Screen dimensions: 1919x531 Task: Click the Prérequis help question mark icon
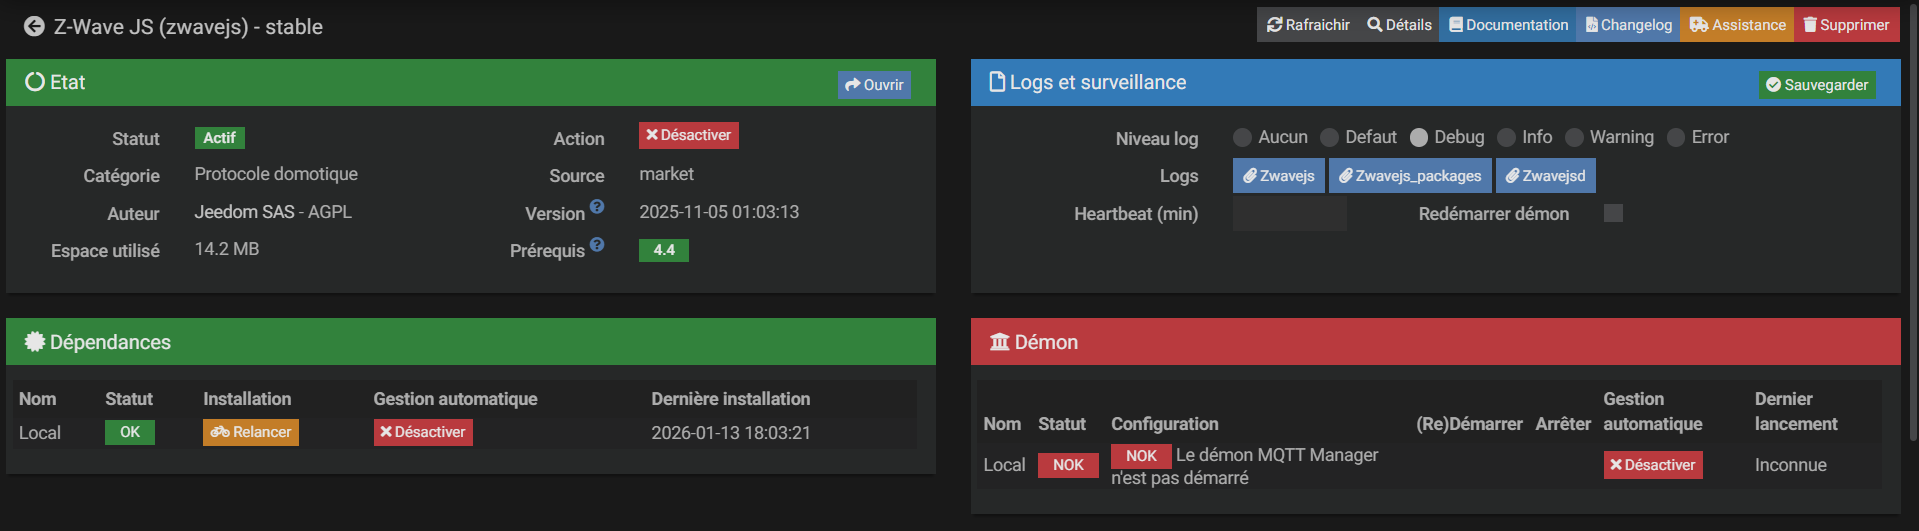pos(597,245)
